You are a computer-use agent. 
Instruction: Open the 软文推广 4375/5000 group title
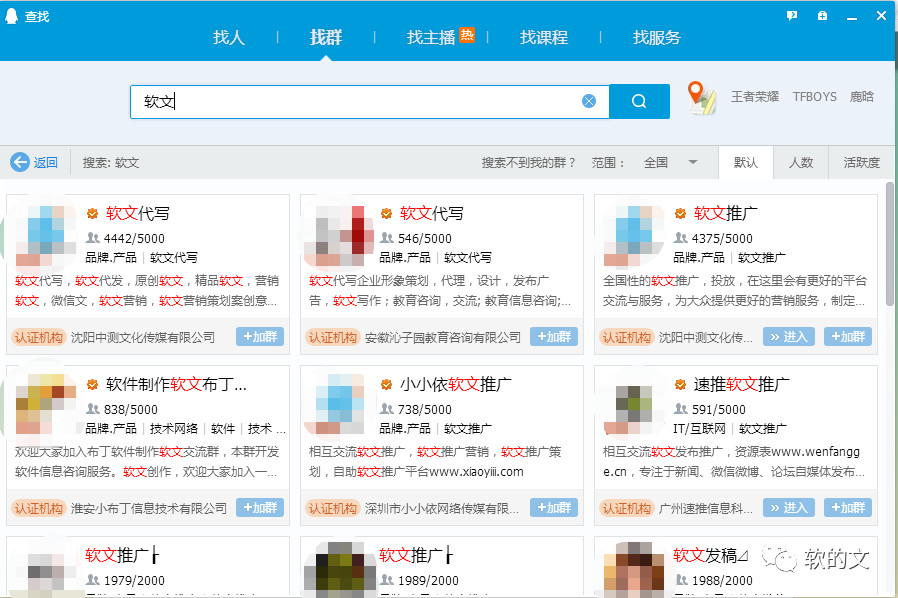[x=726, y=214]
